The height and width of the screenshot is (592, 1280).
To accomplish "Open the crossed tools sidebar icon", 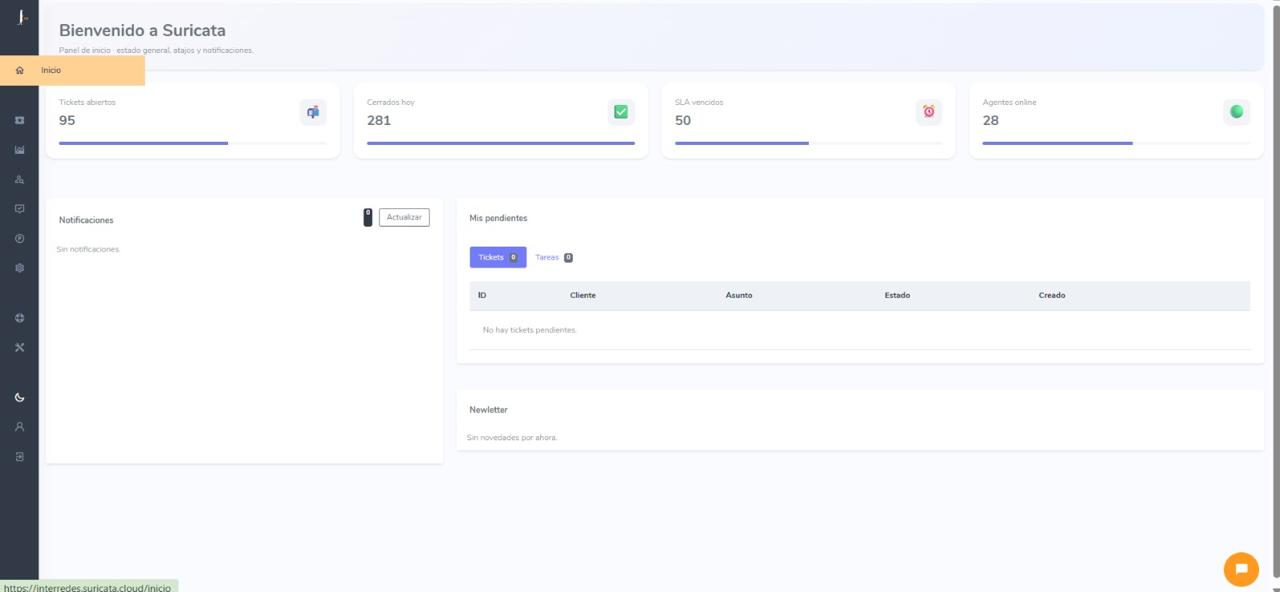I will (x=19, y=347).
